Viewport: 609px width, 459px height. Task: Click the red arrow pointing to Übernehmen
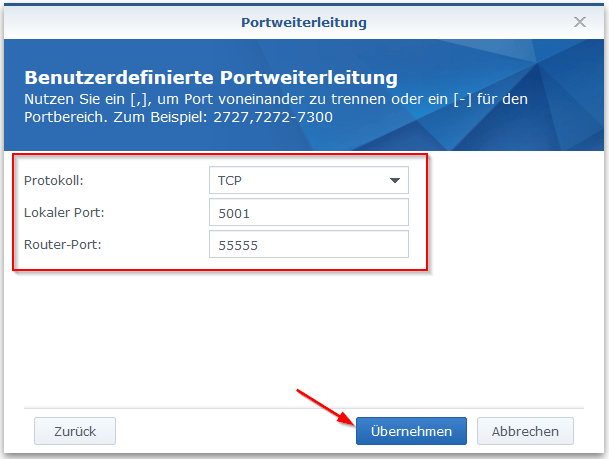pyautogui.click(x=322, y=403)
